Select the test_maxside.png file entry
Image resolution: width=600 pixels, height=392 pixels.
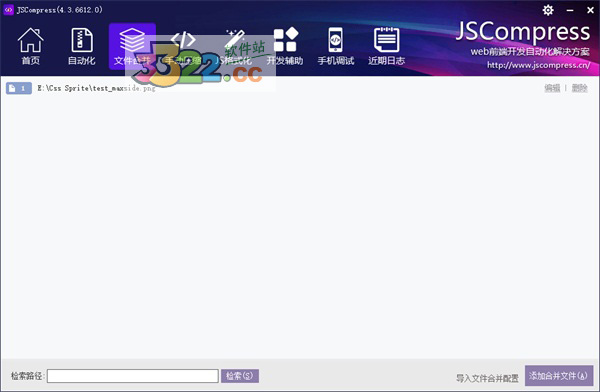96,88
